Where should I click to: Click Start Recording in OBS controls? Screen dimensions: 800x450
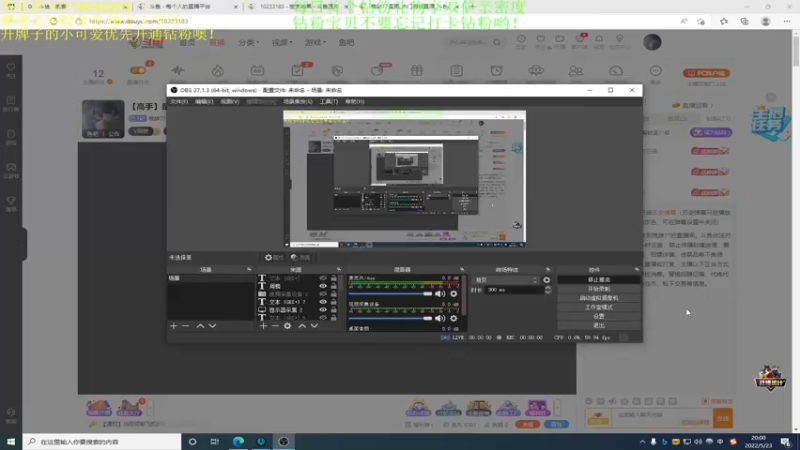[598, 289]
